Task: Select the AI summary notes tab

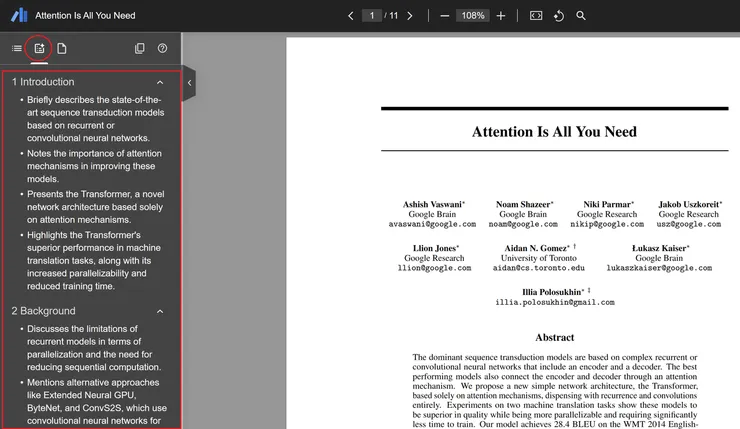Action: (x=39, y=48)
